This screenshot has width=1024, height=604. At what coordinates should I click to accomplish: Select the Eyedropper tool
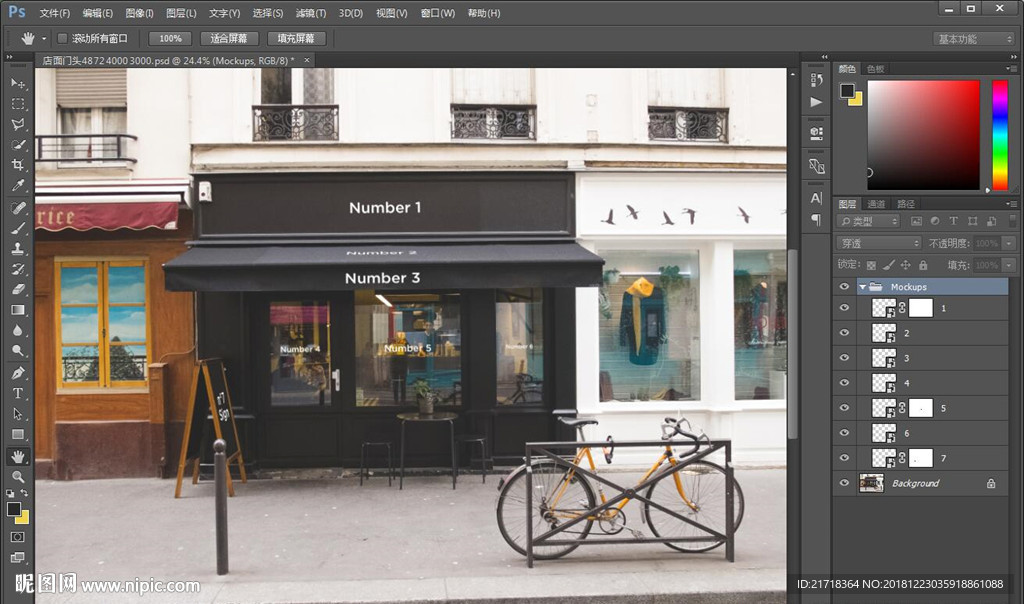[x=18, y=186]
